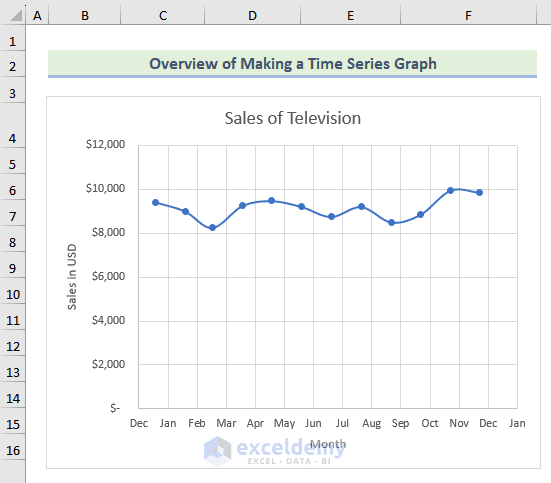
Task: Click the 'Oct' axis label
Action: click(x=430, y=423)
